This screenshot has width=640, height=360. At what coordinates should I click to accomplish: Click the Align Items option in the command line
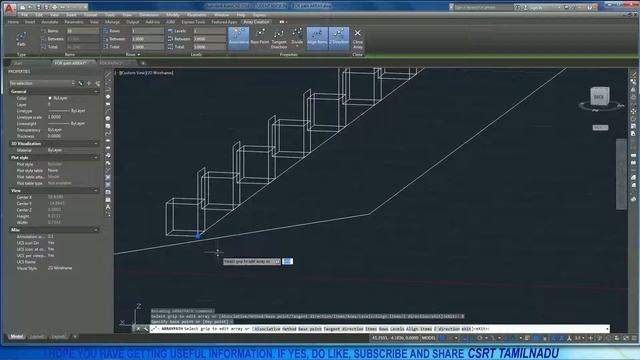click(x=419, y=329)
